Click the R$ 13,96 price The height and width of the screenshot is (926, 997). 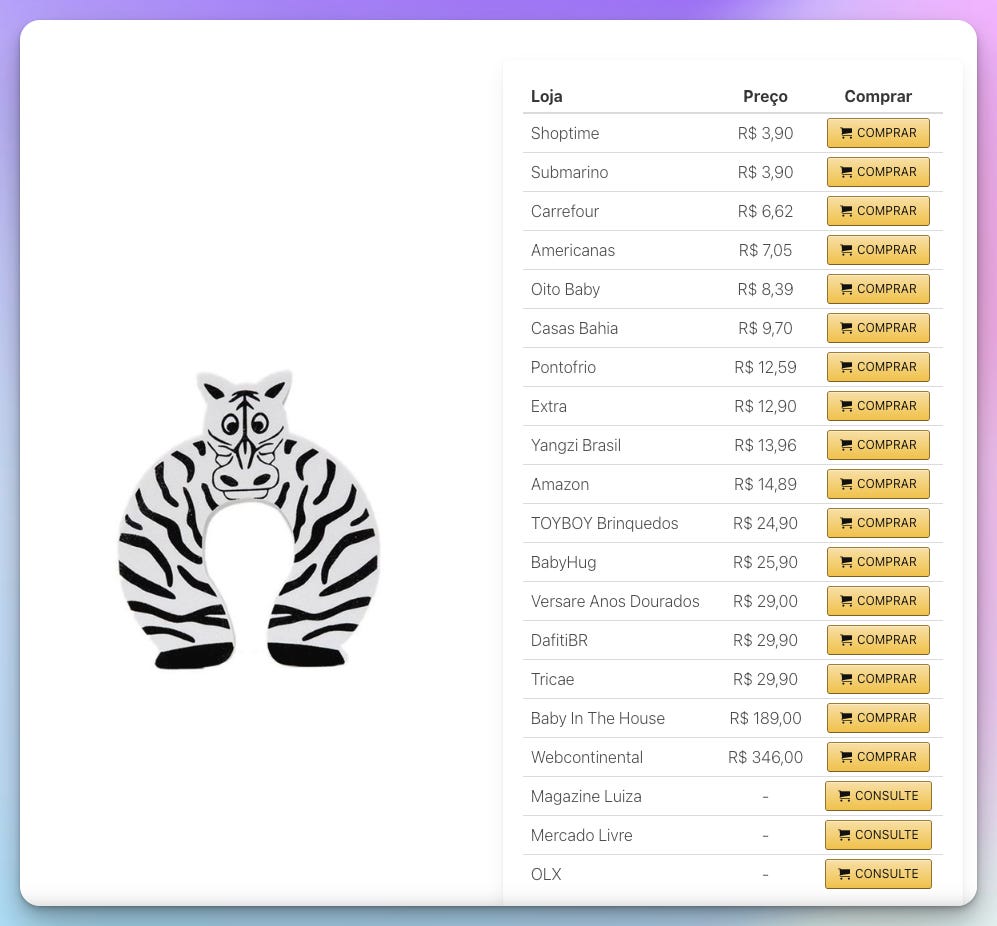point(765,445)
